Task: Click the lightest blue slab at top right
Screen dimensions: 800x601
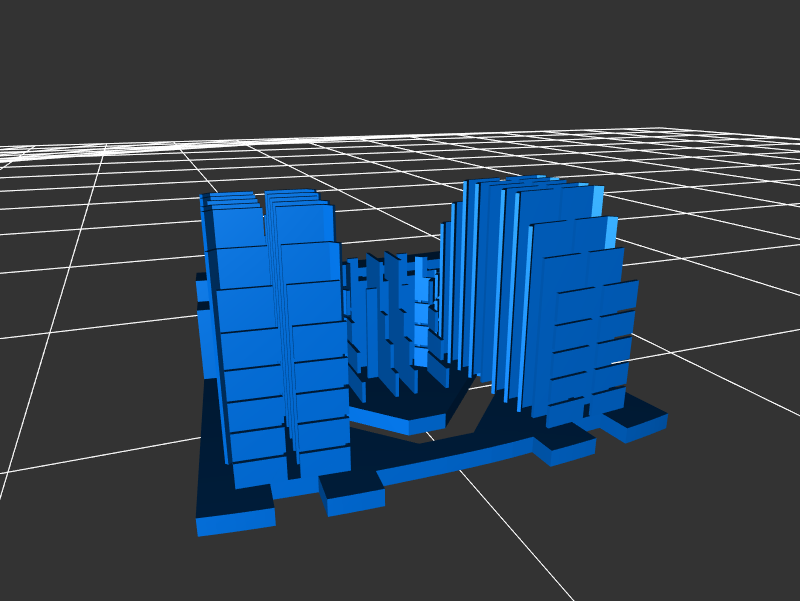Action: click(598, 215)
